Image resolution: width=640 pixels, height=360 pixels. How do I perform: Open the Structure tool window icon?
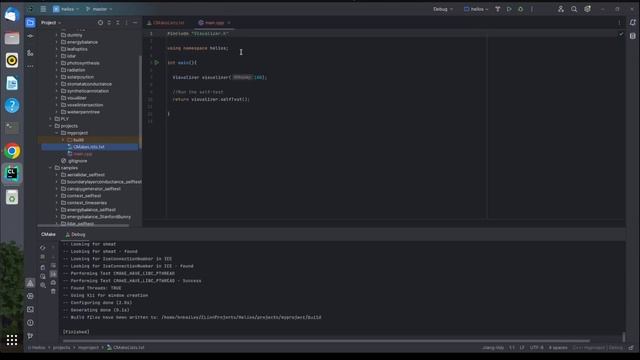(x=30, y=53)
